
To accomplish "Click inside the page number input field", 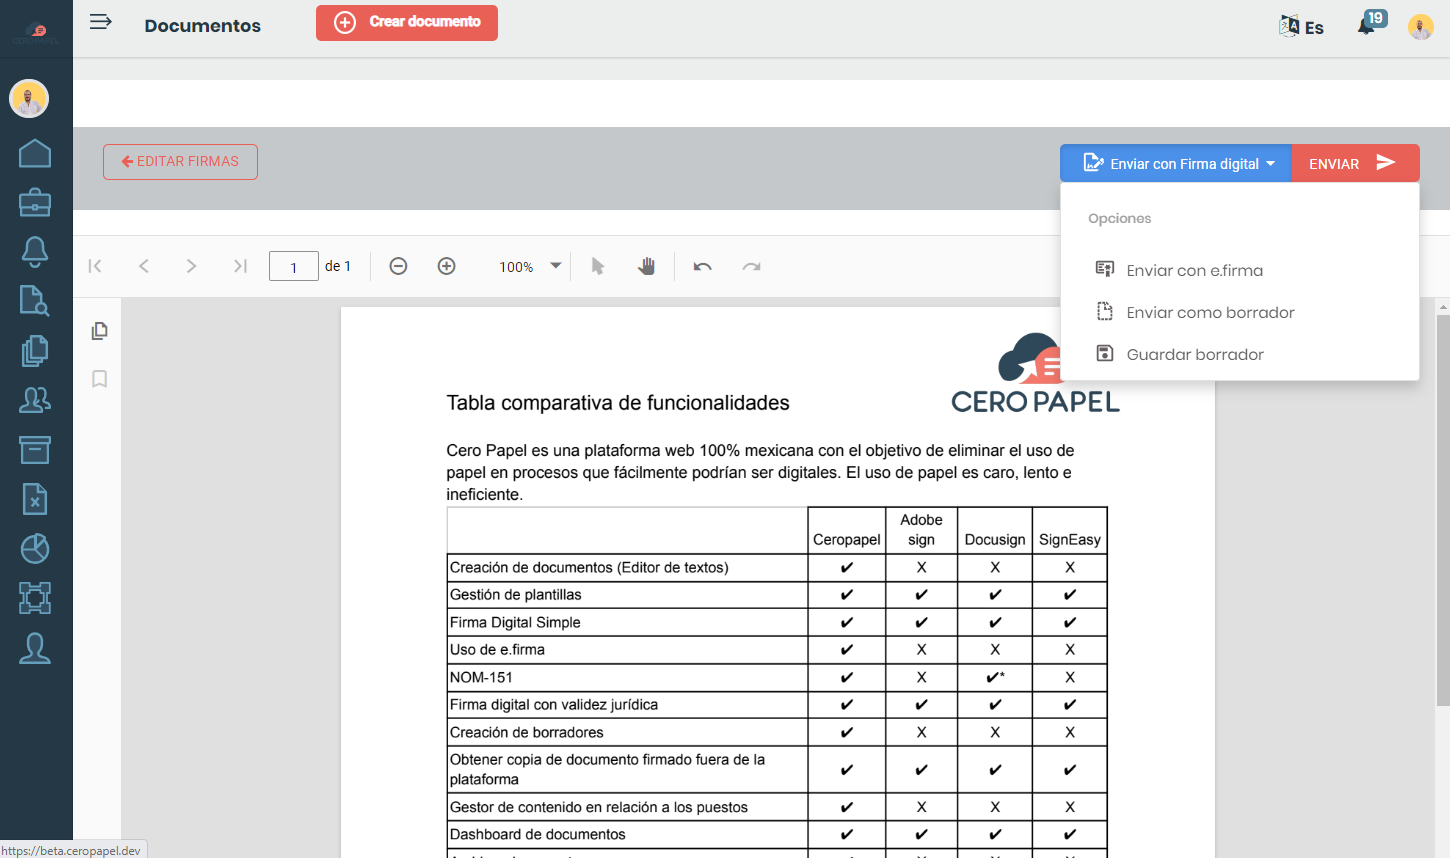I will click(x=293, y=266).
